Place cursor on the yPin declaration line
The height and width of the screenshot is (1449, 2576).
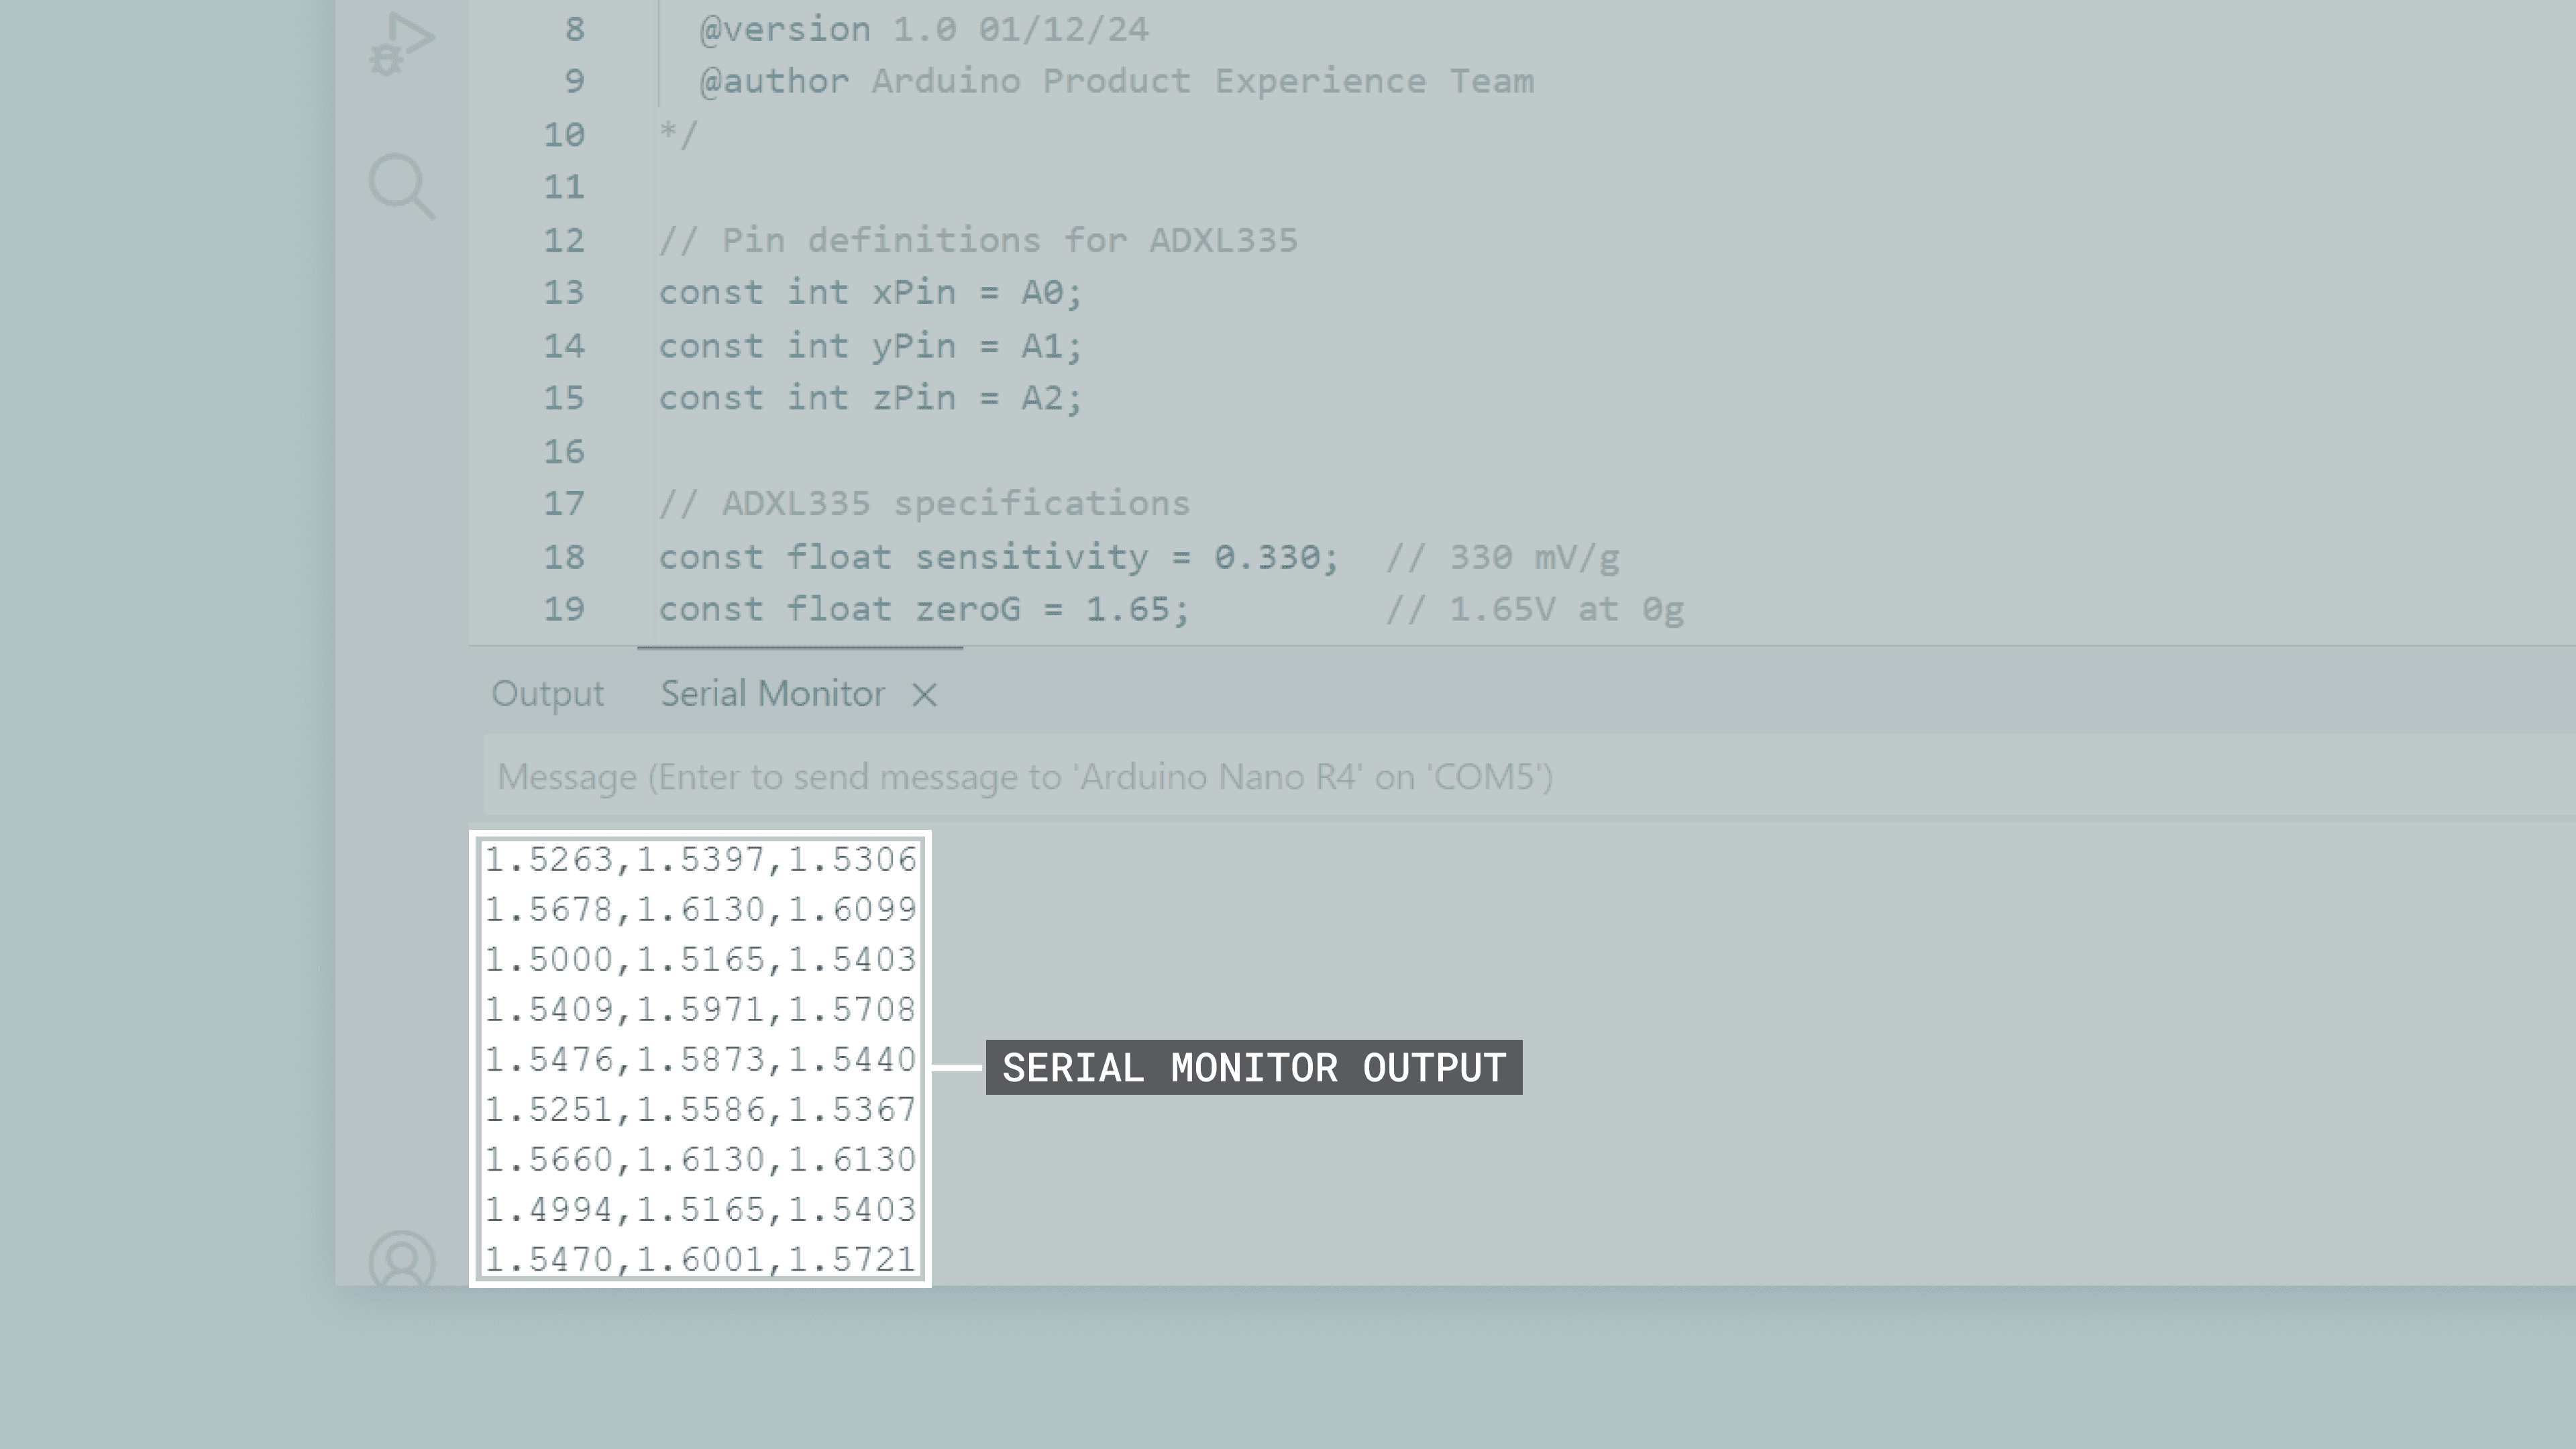click(x=870, y=346)
